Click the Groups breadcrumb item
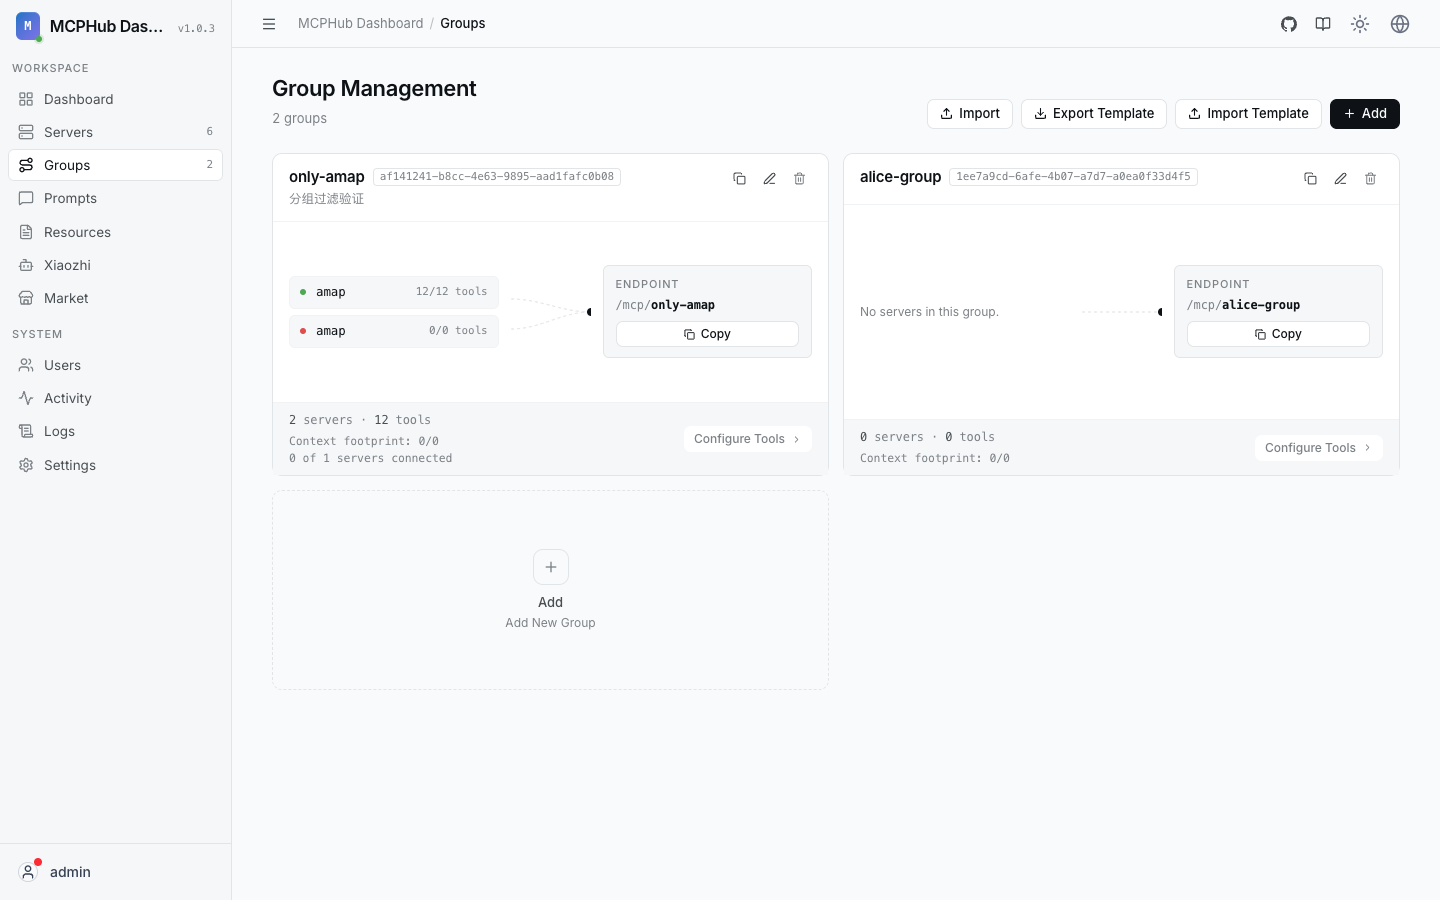This screenshot has height=900, width=1440. pos(463,23)
